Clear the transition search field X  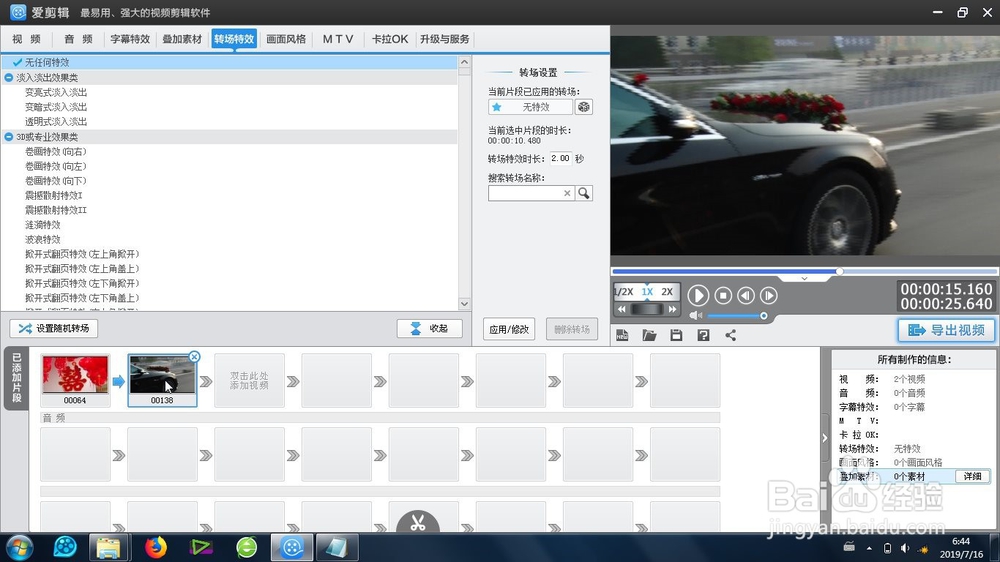click(567, 193)
